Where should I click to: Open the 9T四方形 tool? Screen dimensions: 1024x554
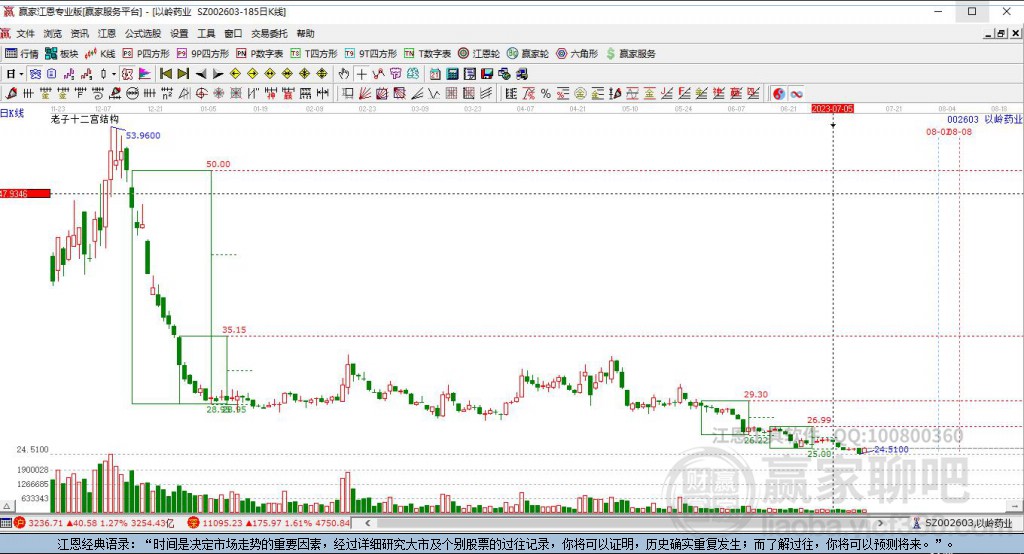370,54
